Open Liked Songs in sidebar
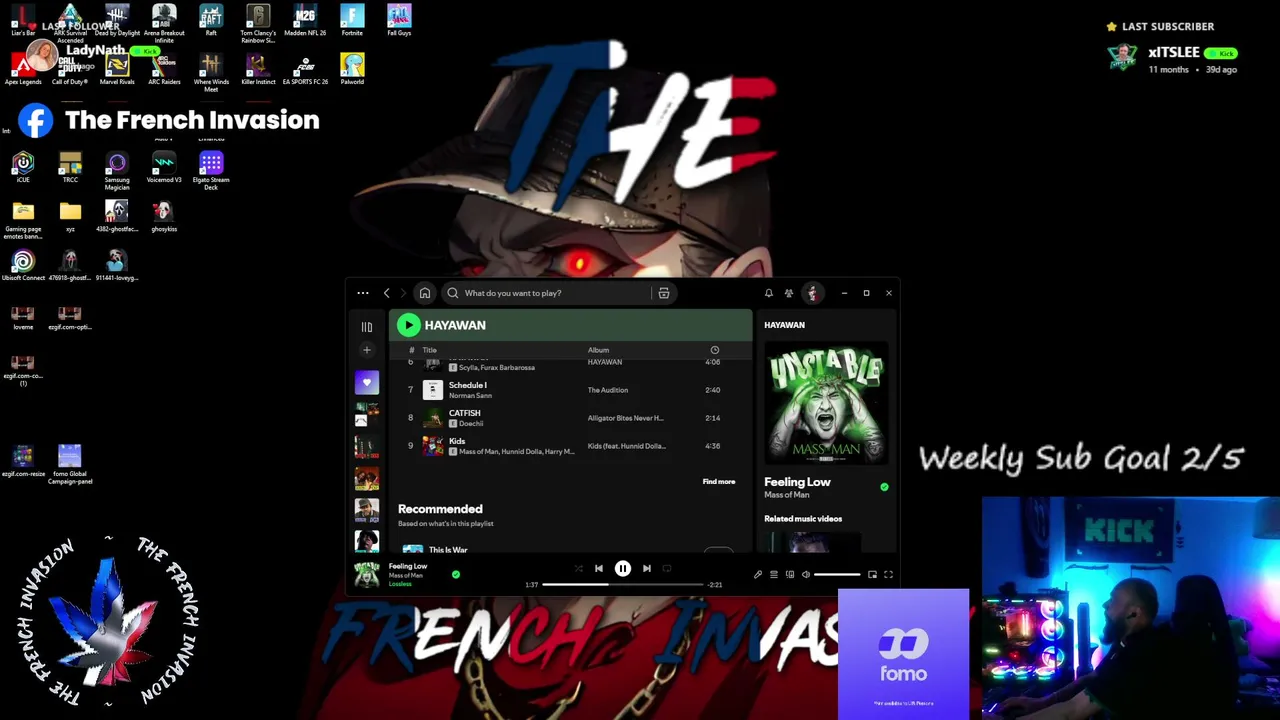This screenshot has height=720, width=1280. [x=367, y=383]
